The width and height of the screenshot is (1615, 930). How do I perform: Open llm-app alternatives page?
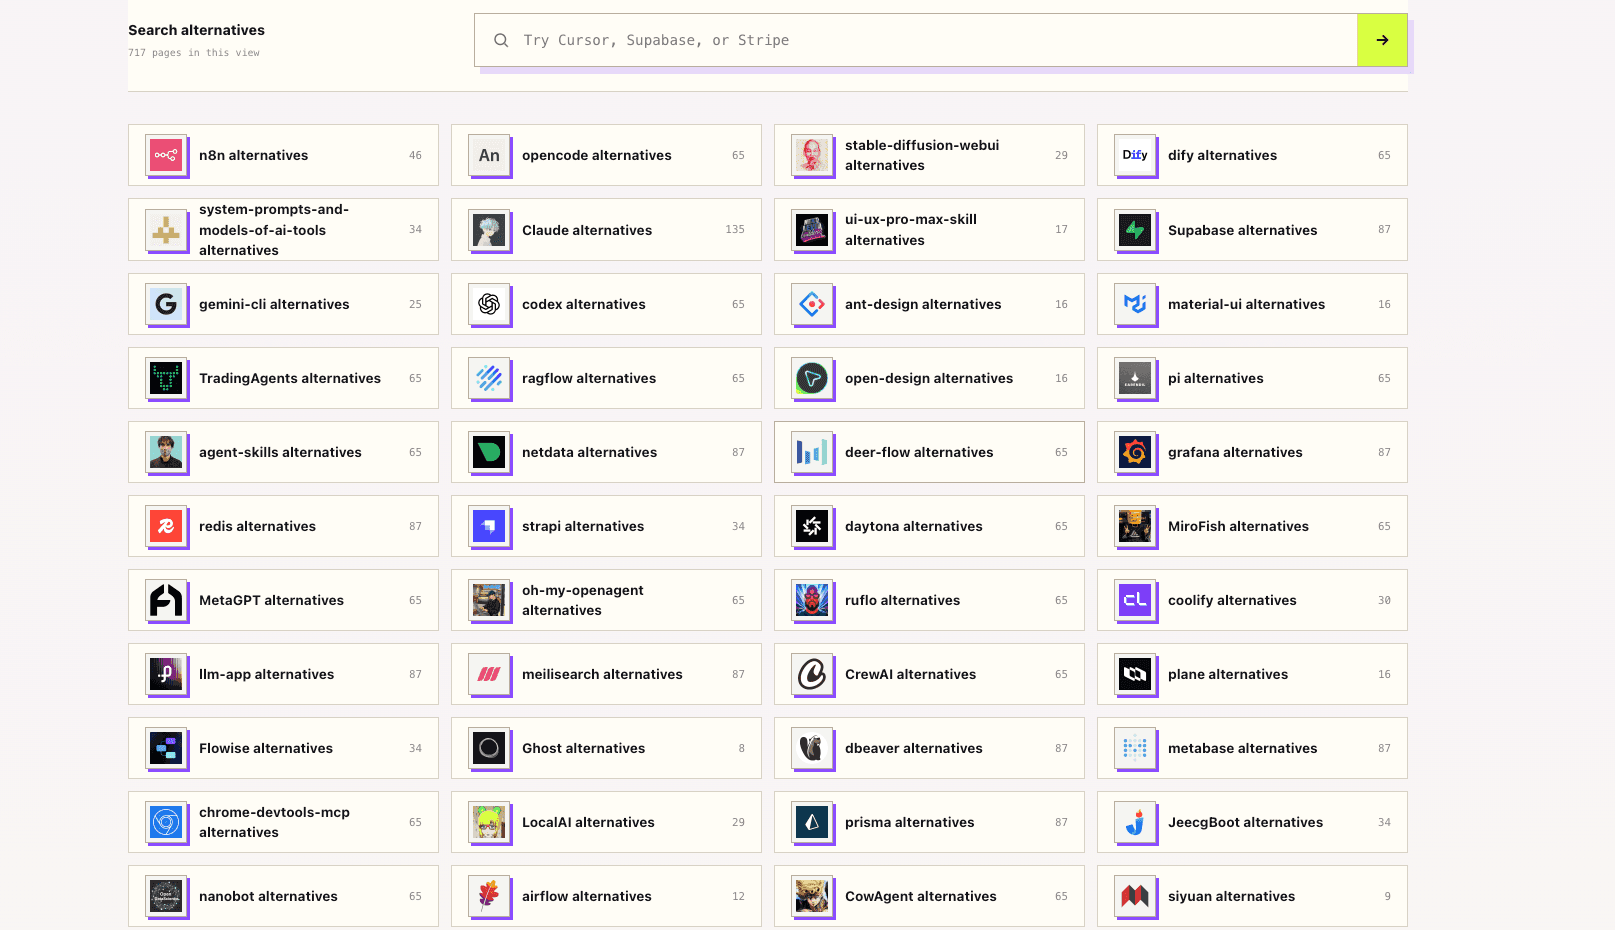click(283, 674)
